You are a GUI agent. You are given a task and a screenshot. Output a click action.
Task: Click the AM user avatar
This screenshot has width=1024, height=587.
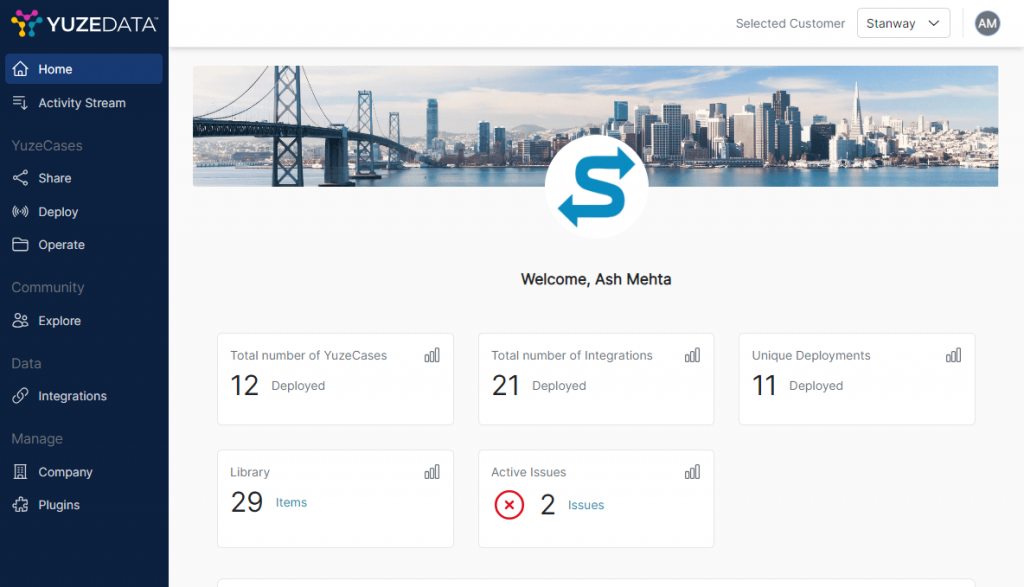click(987, 24)
